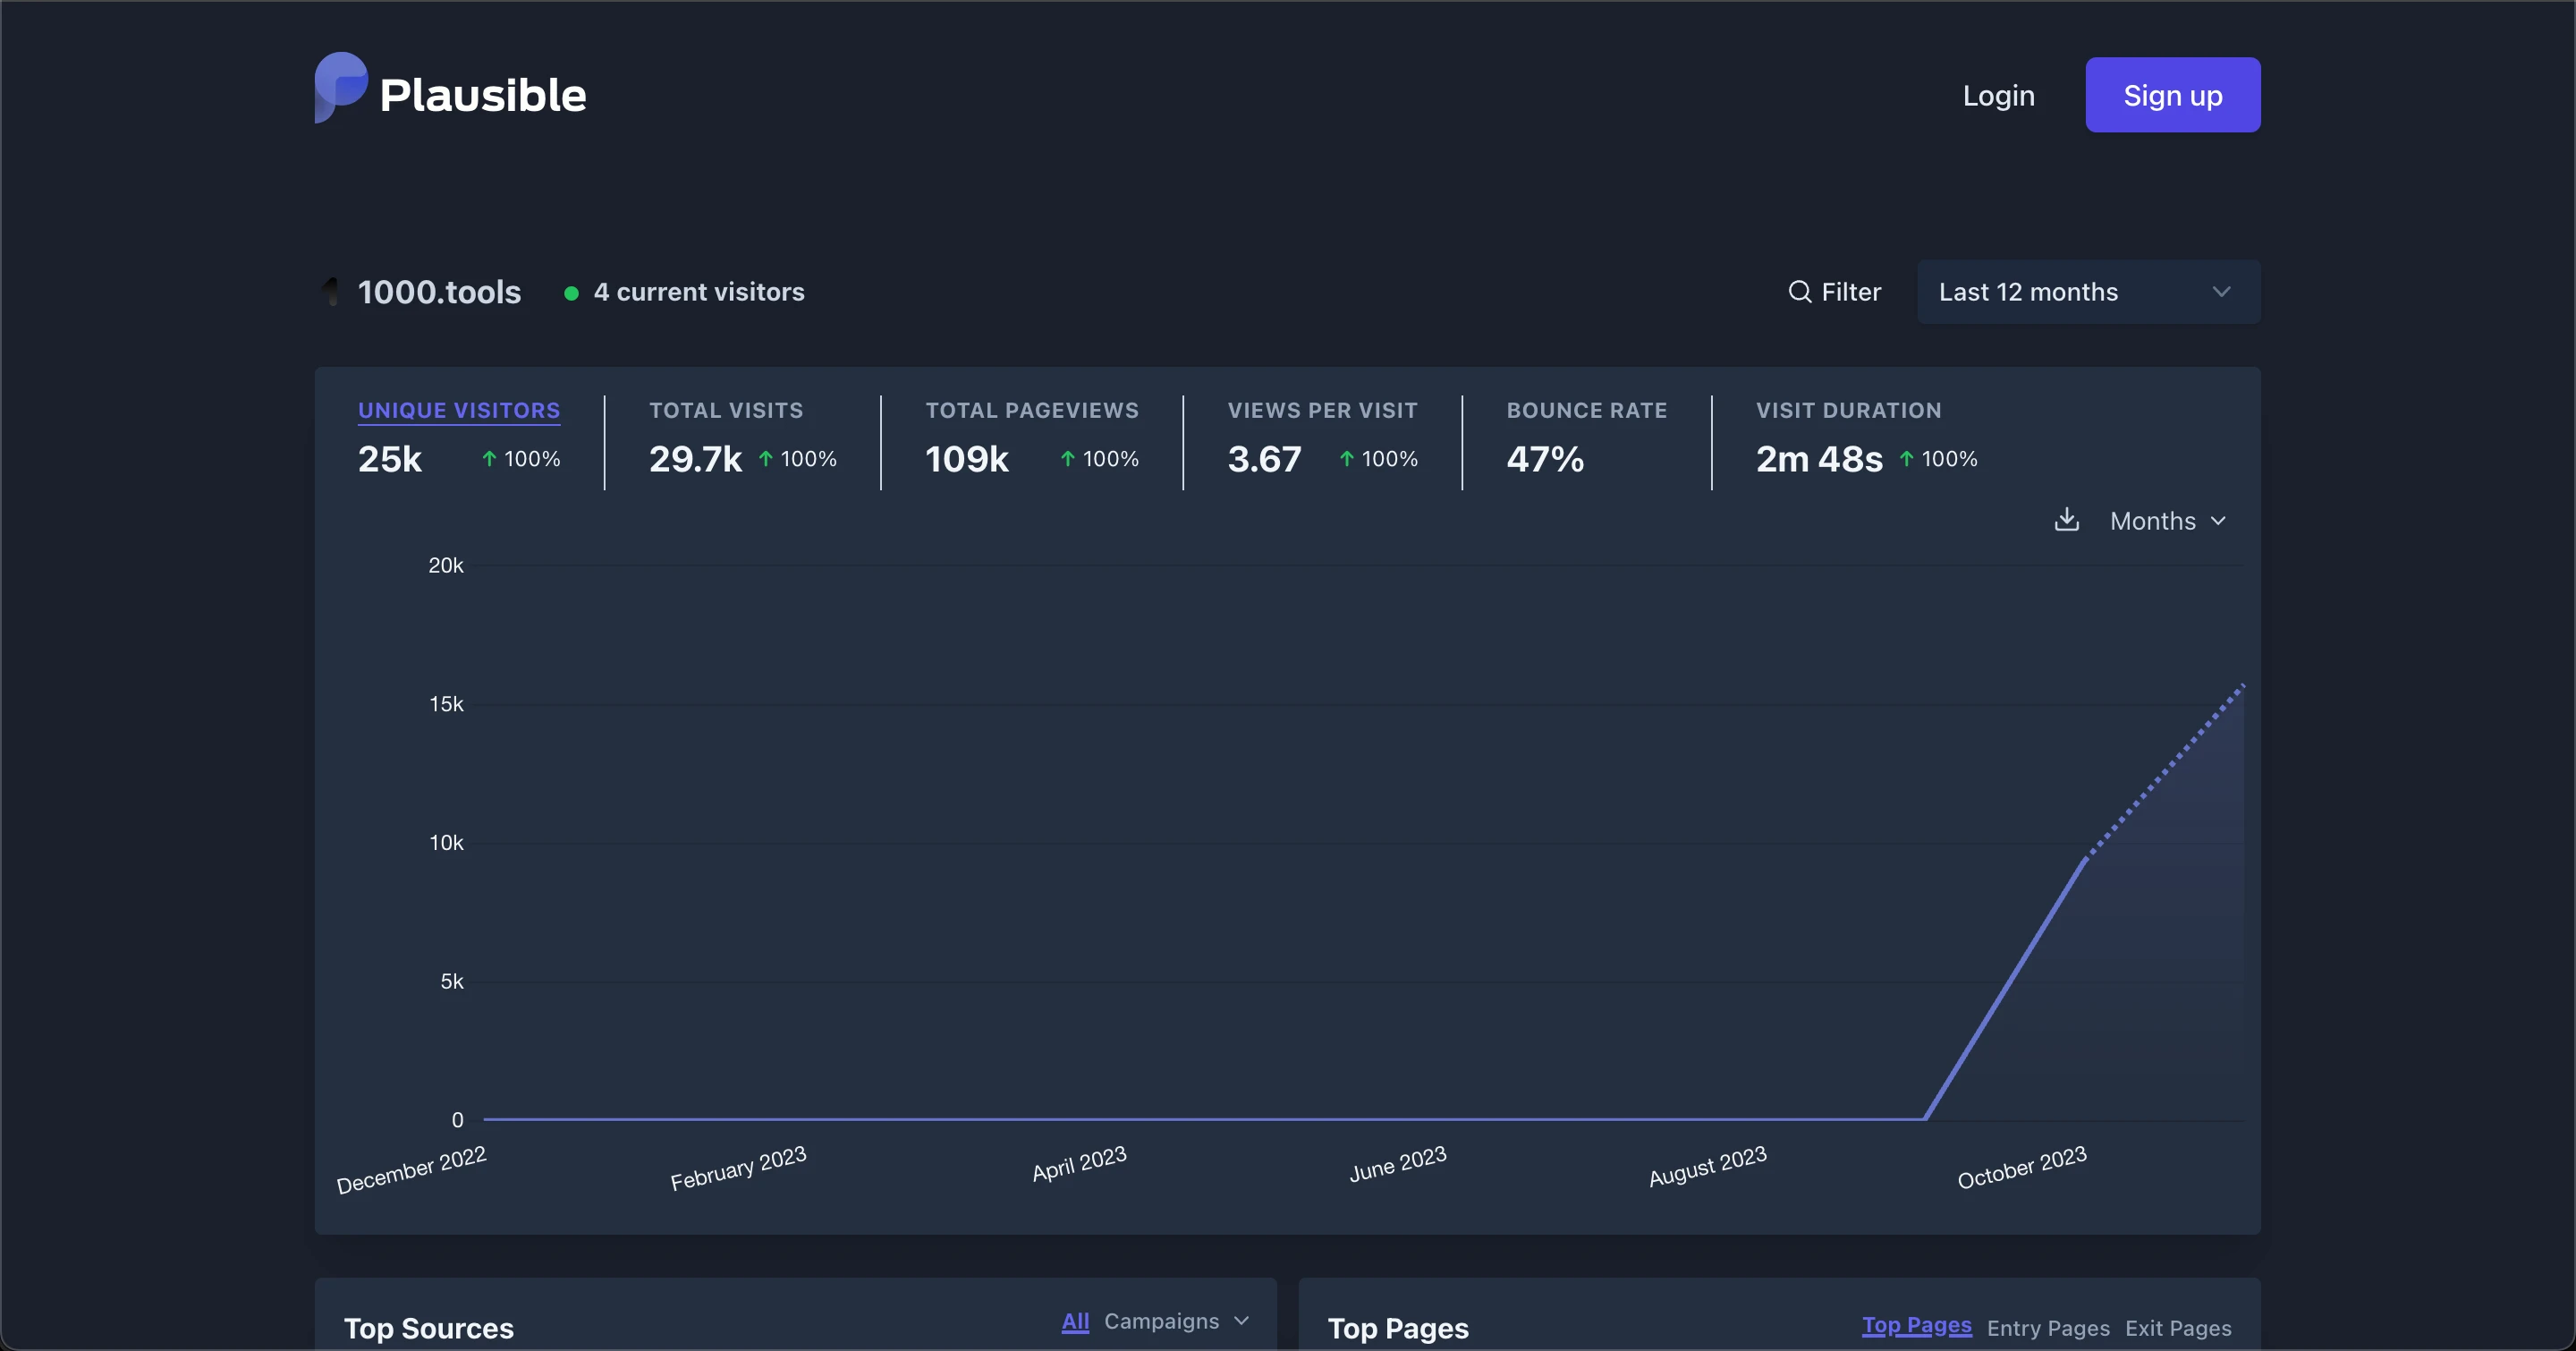
Task: Click the Plausible wordmark text
Action: pyautogui.click(x=483, y=95)
